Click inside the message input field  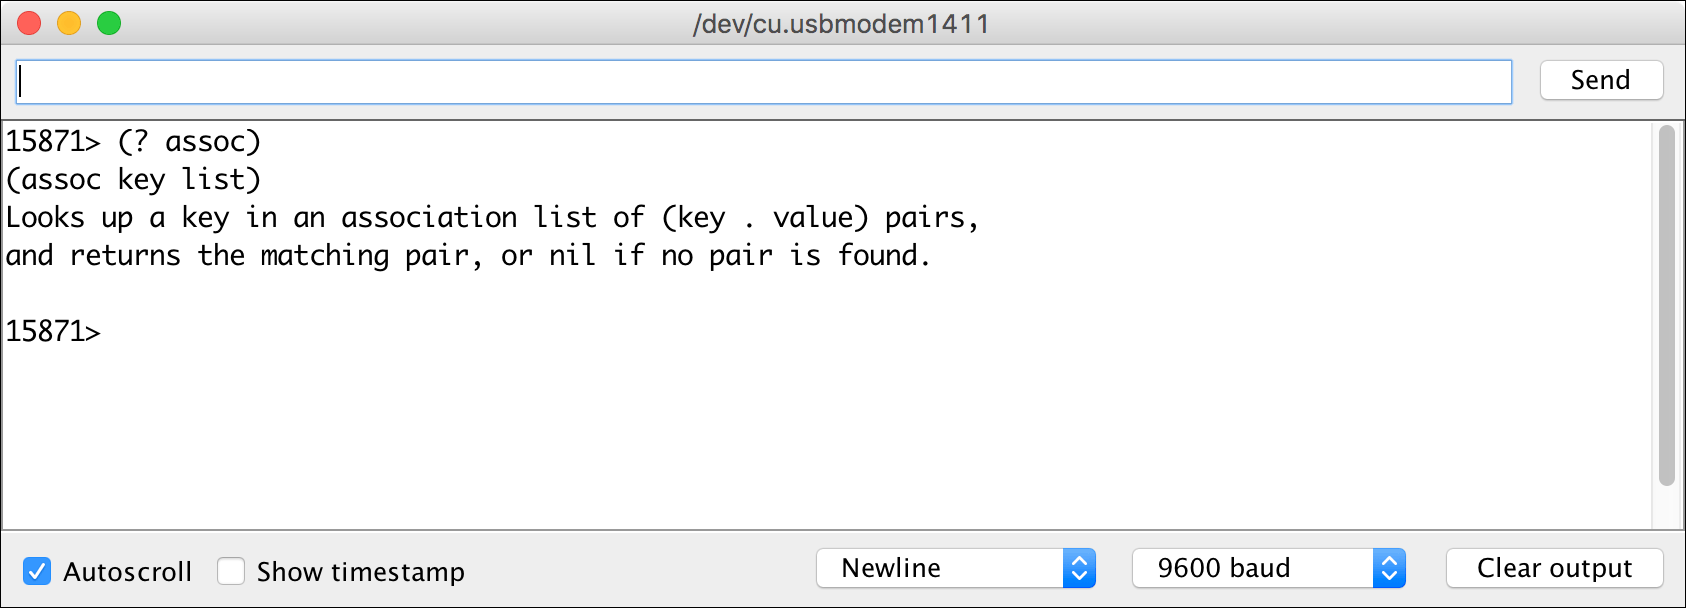[x=760, y=80]
